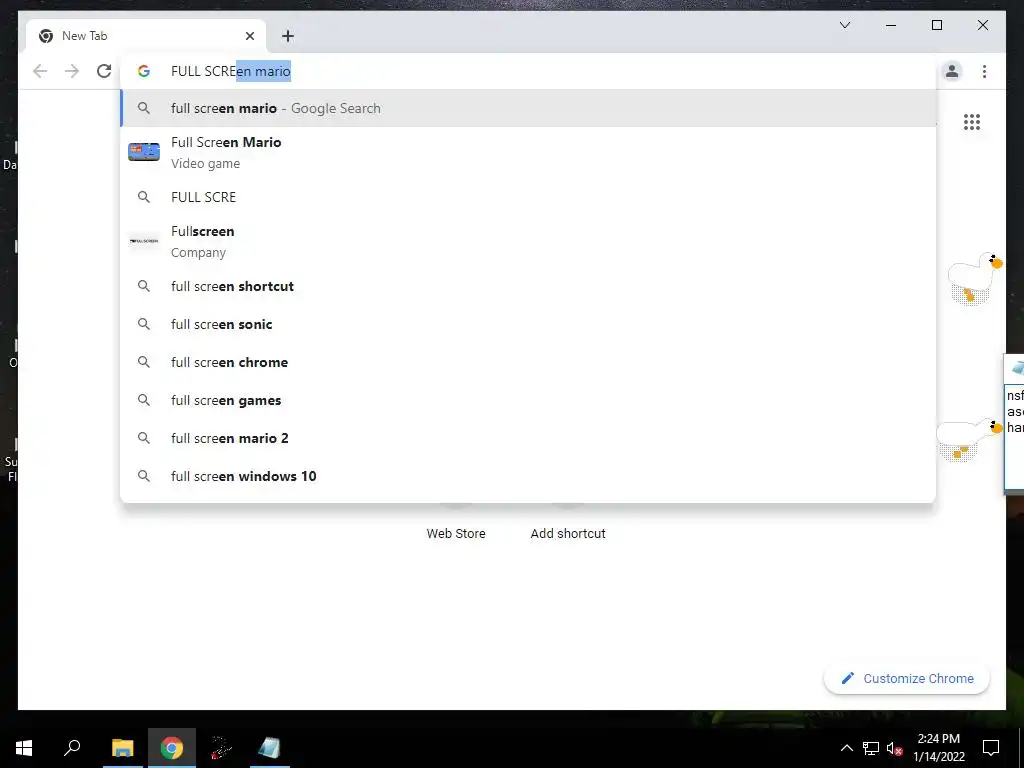Click Add shortcut

point(568,533)
